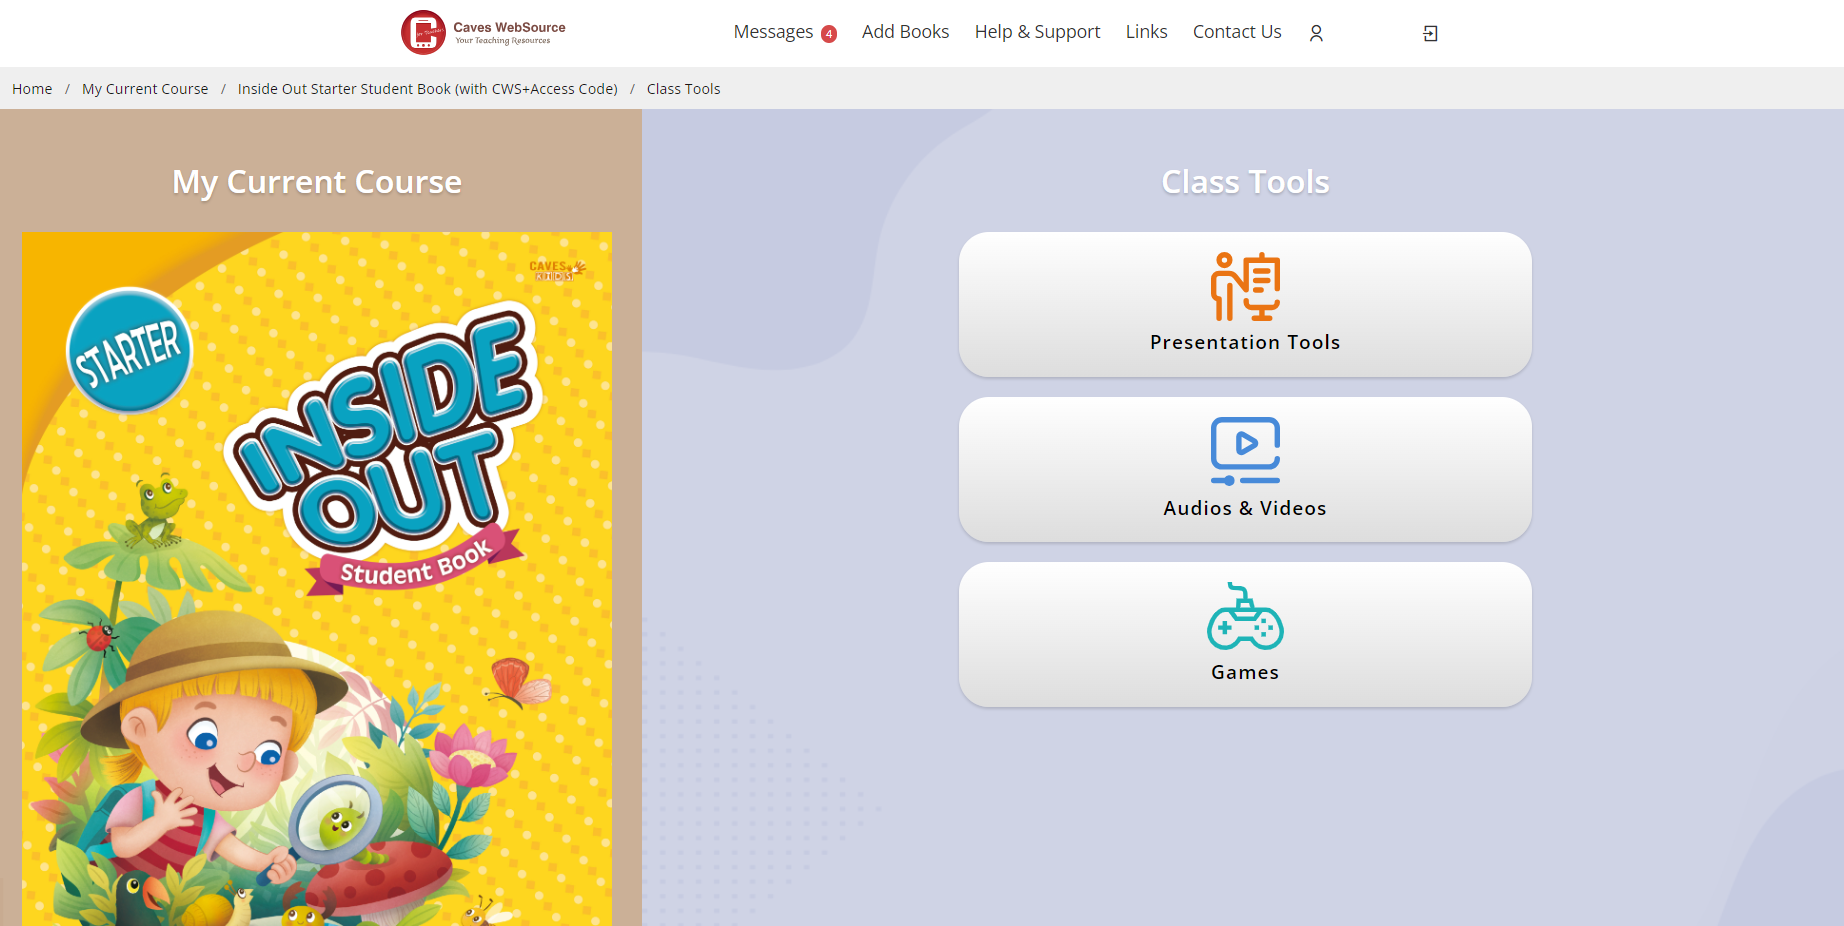Click the Inside Out book cover
This screenshot has height=926, width=1844.
coord(317,579)
